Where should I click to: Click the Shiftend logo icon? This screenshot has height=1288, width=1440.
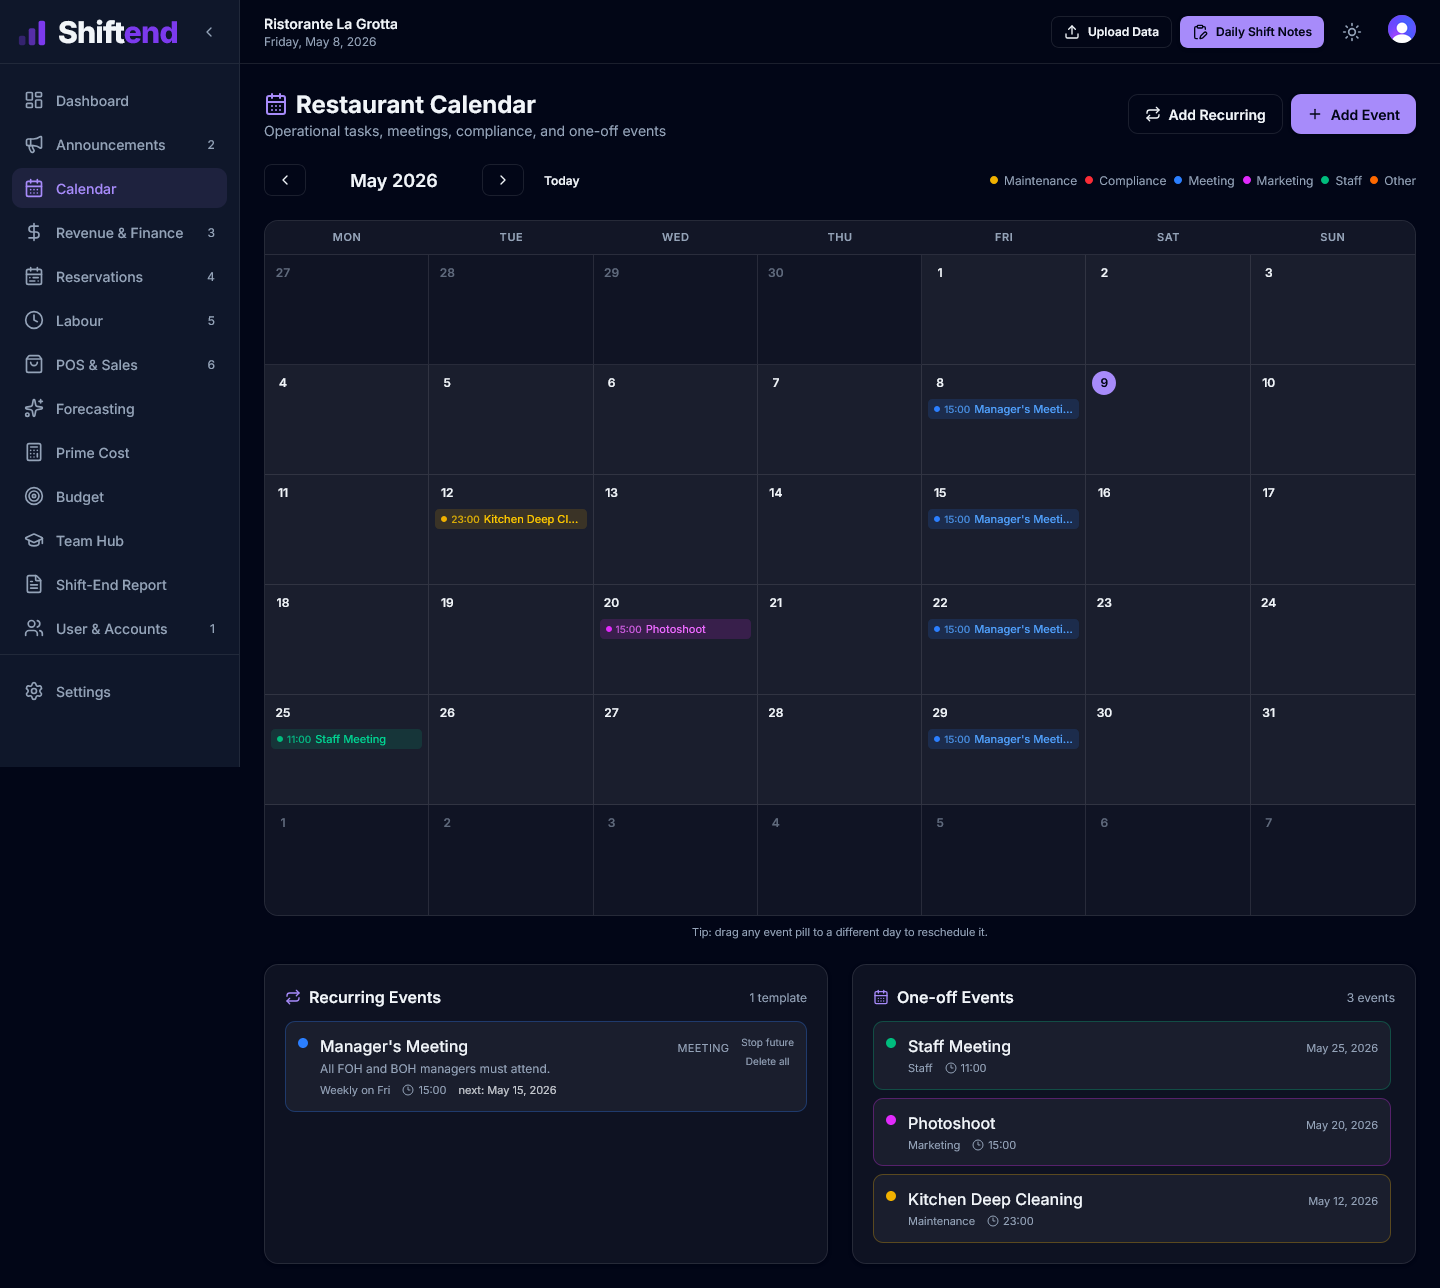click(33, 33)
